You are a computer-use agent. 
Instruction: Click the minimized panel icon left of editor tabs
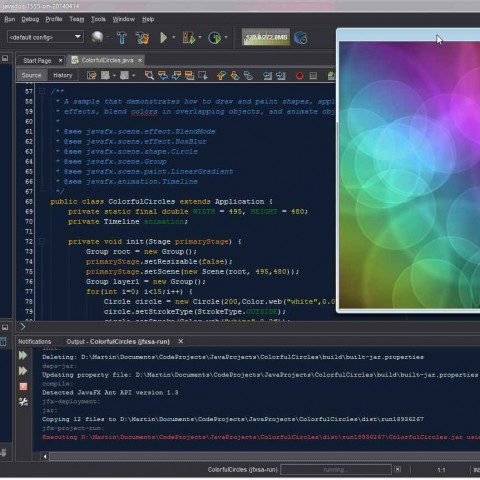[5, 58]
